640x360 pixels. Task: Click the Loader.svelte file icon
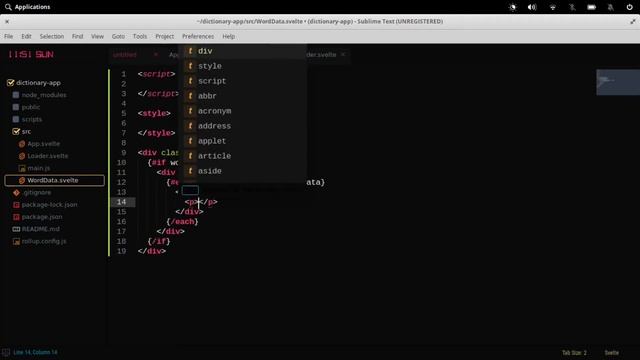click(x=22, y=156)
